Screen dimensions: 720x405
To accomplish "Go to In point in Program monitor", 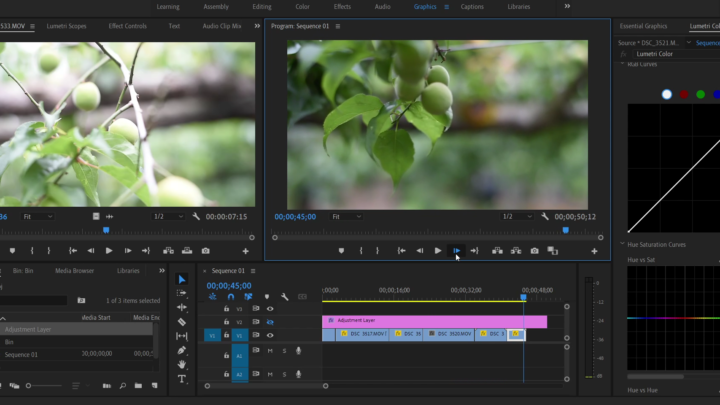I will [x=401, y=251].
